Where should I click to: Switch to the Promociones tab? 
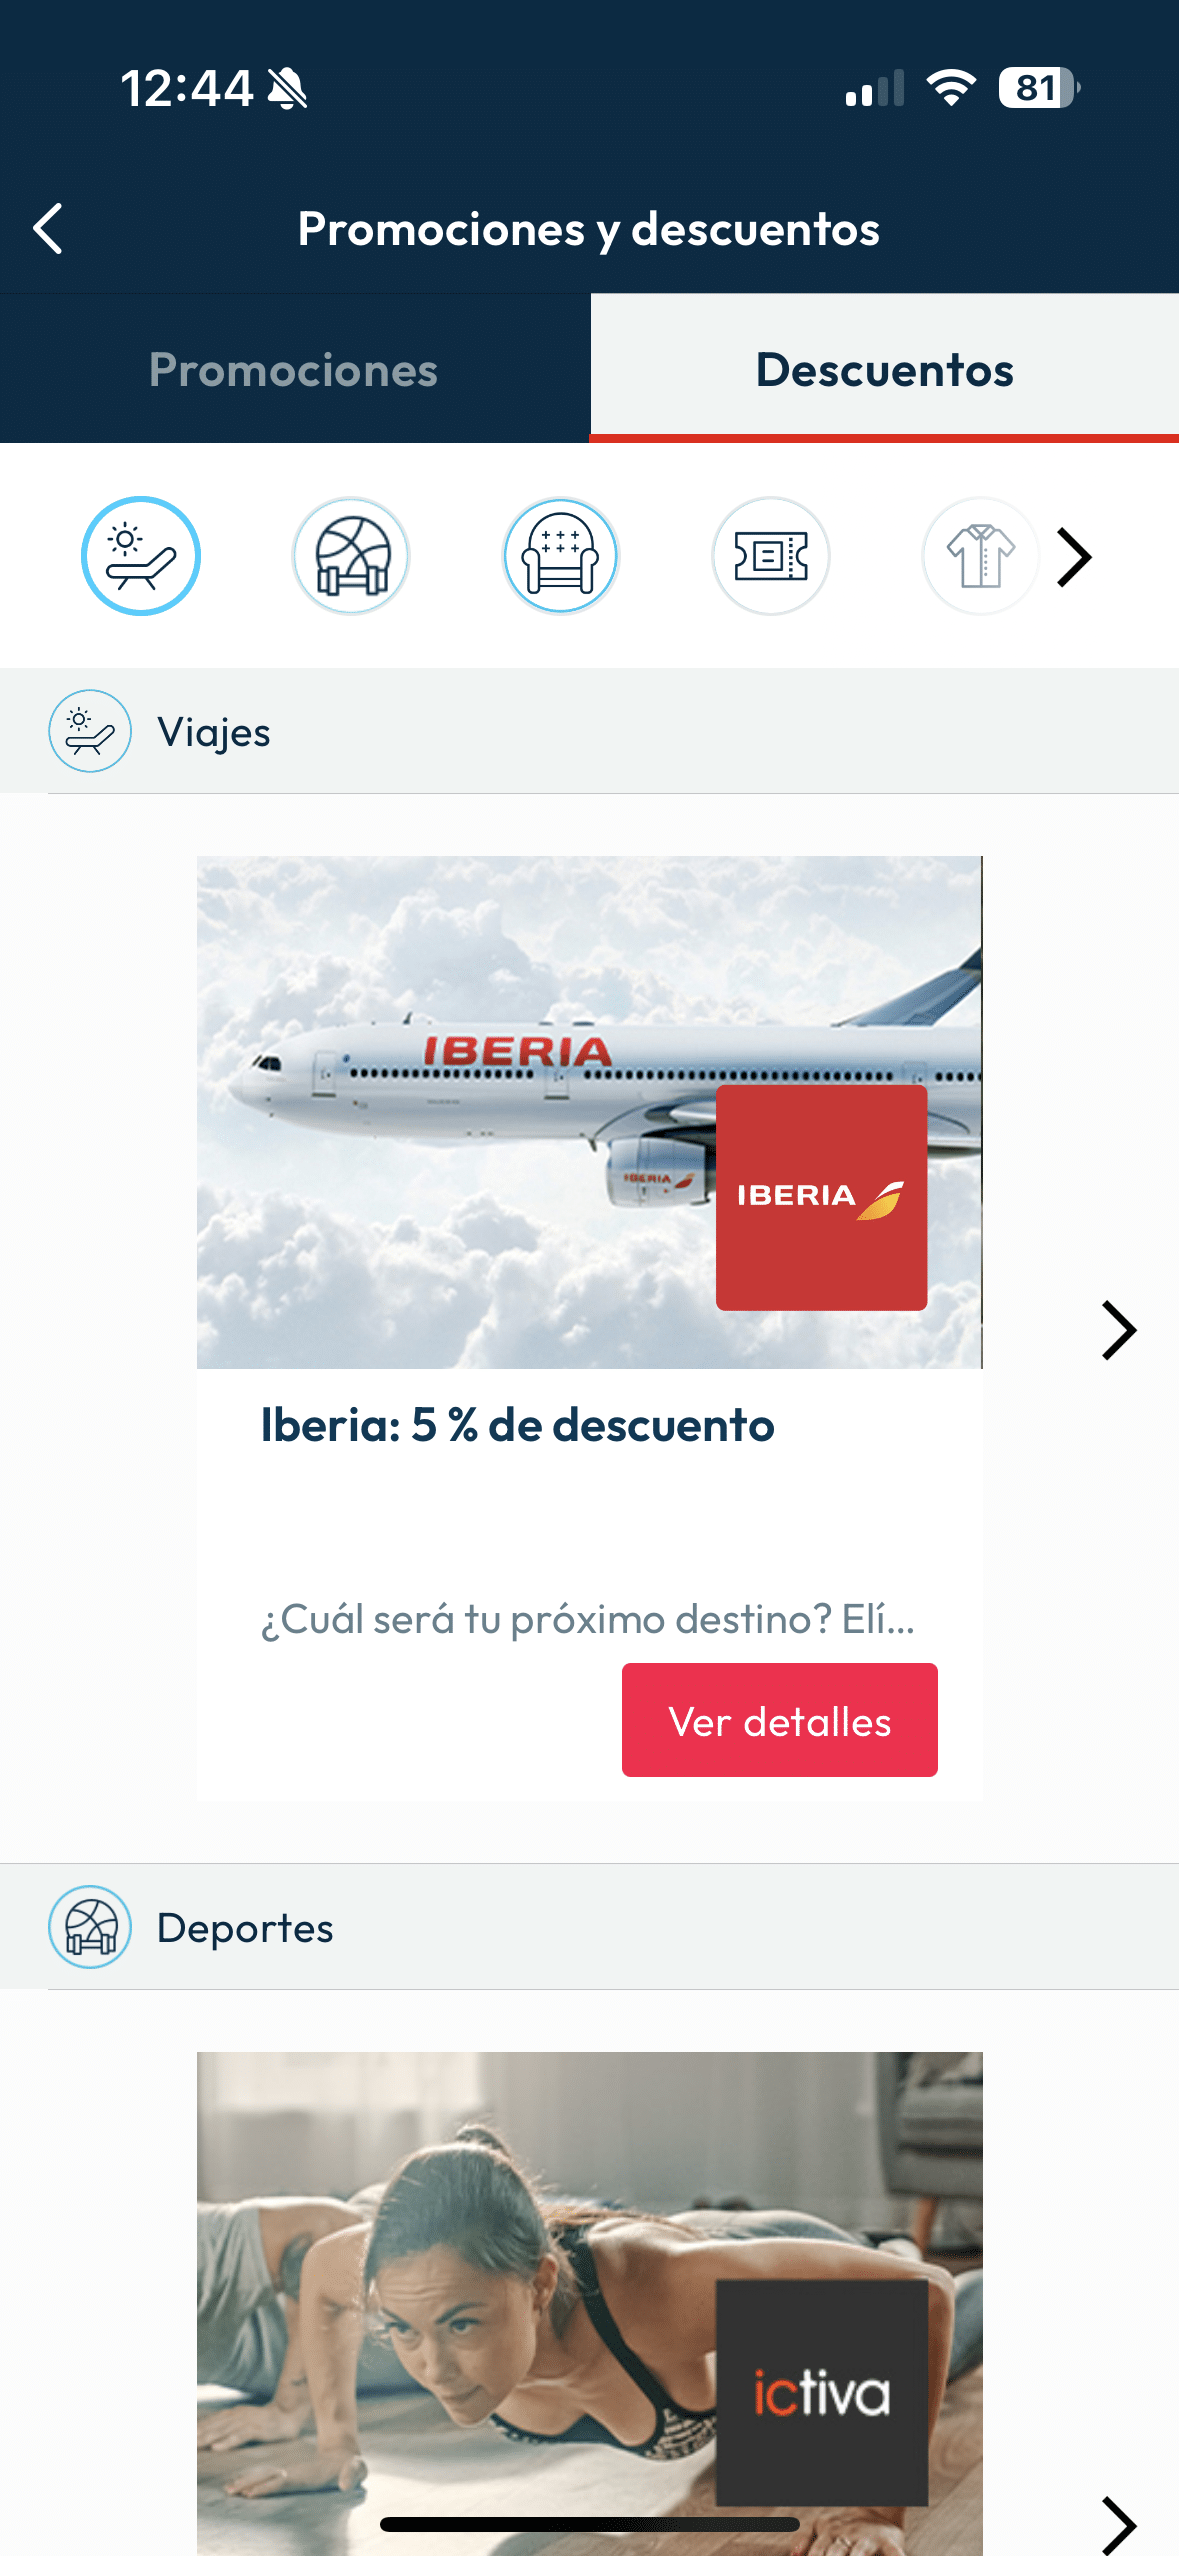pyautogui.click(x=294, y=369)
